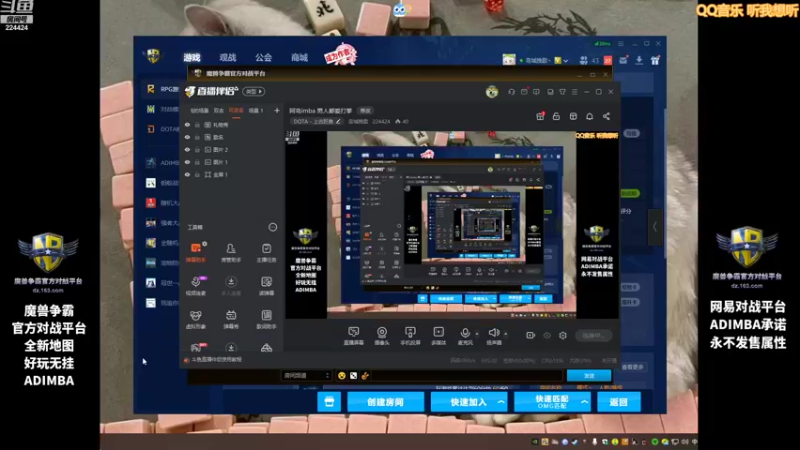Open 弹幕秀 tool icon
This screenshot has width=800, height=450.
(231, 319)
